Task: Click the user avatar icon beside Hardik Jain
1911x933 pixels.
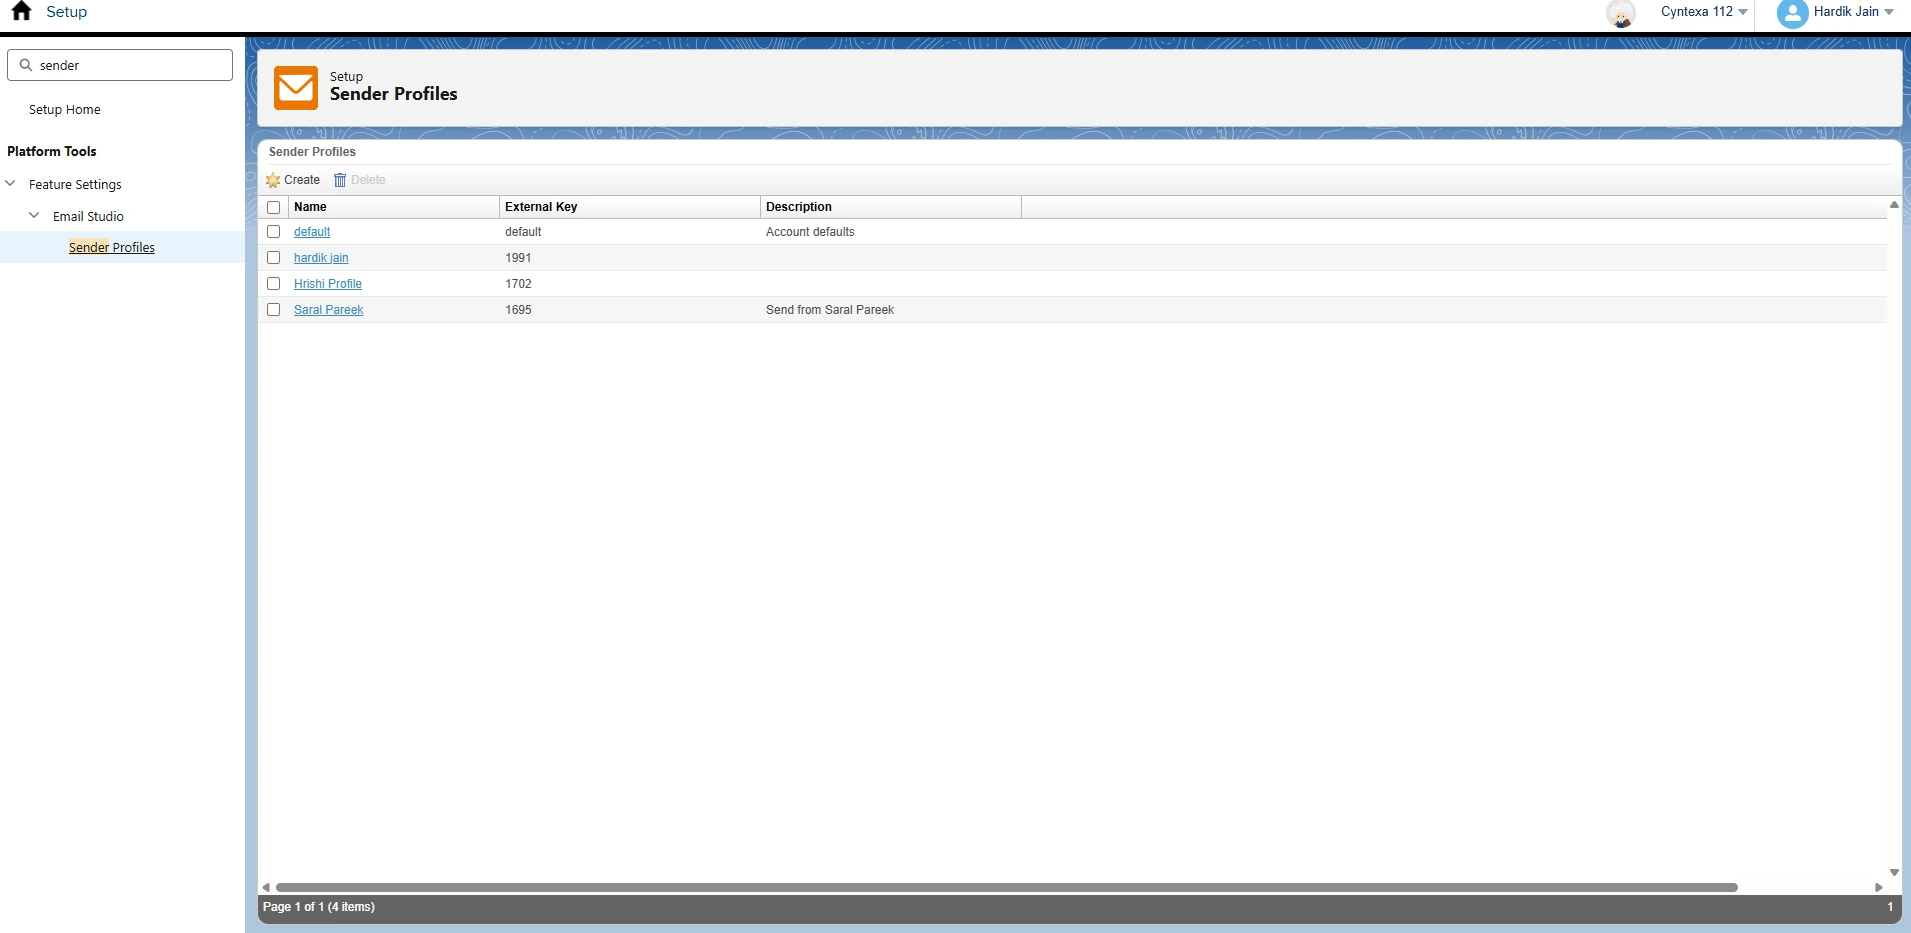Action: point(1793,14)
